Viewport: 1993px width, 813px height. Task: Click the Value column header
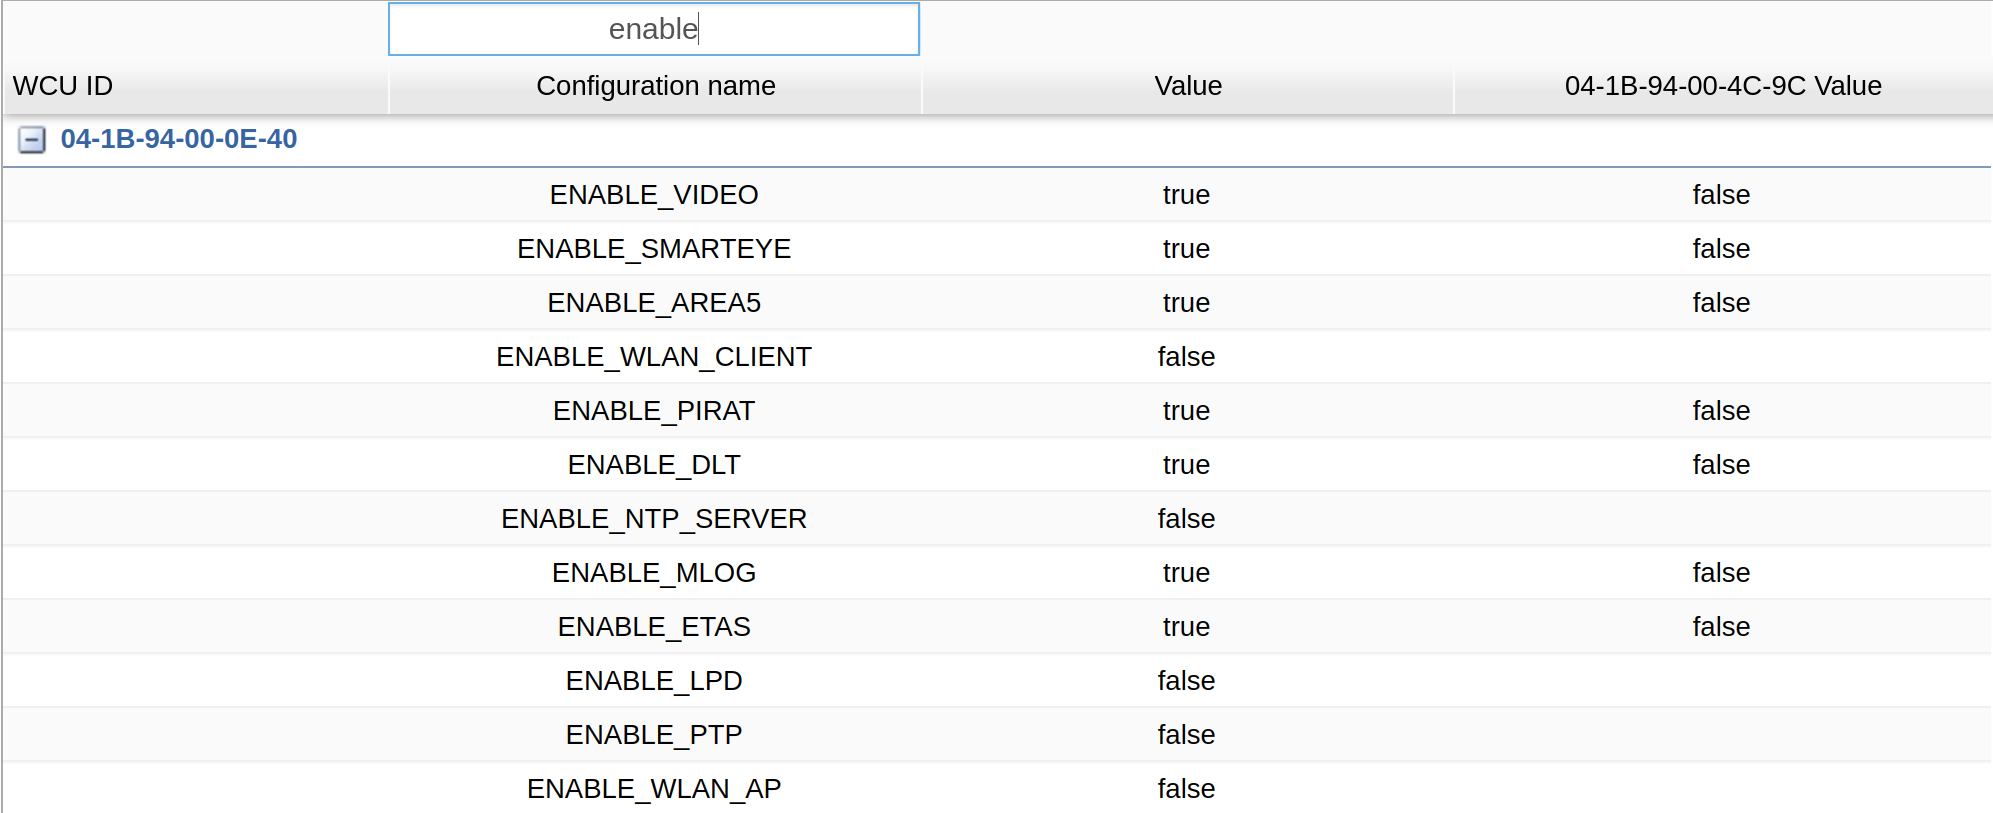coord(1187,86)
